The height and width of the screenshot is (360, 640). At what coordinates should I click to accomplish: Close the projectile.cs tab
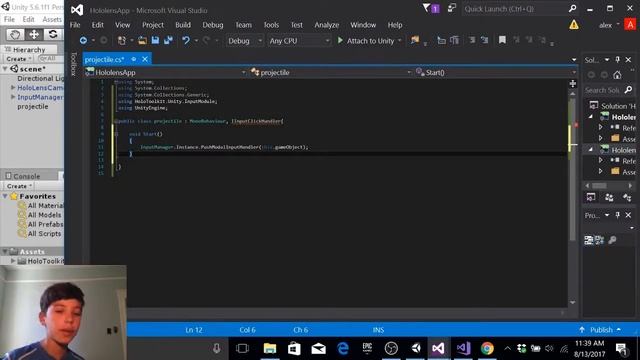[x=145, y=60]
